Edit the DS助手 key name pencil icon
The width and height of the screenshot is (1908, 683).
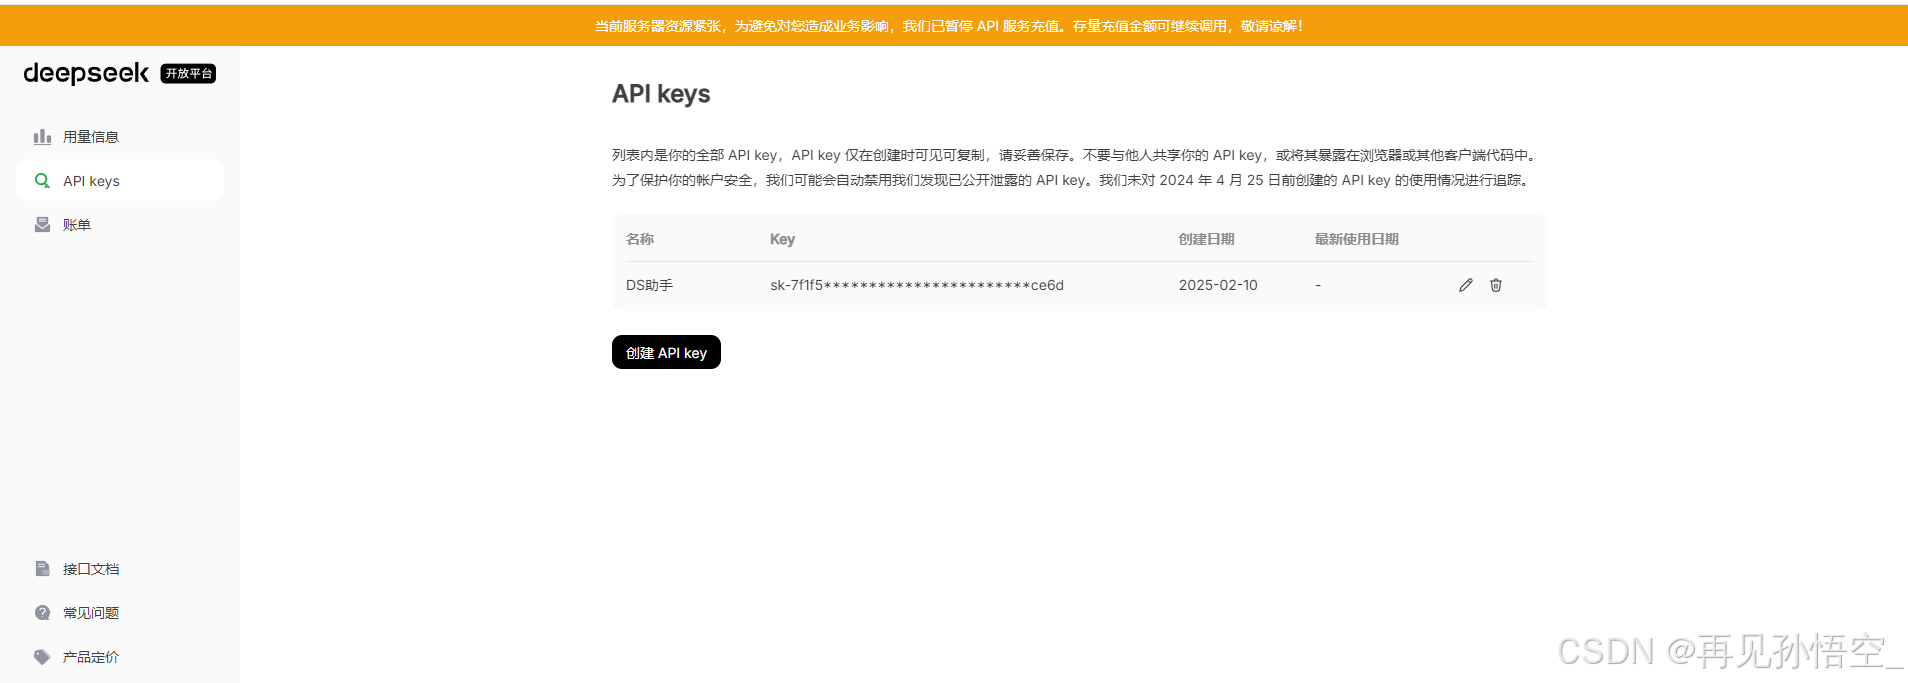click(x=1466, y=285)
